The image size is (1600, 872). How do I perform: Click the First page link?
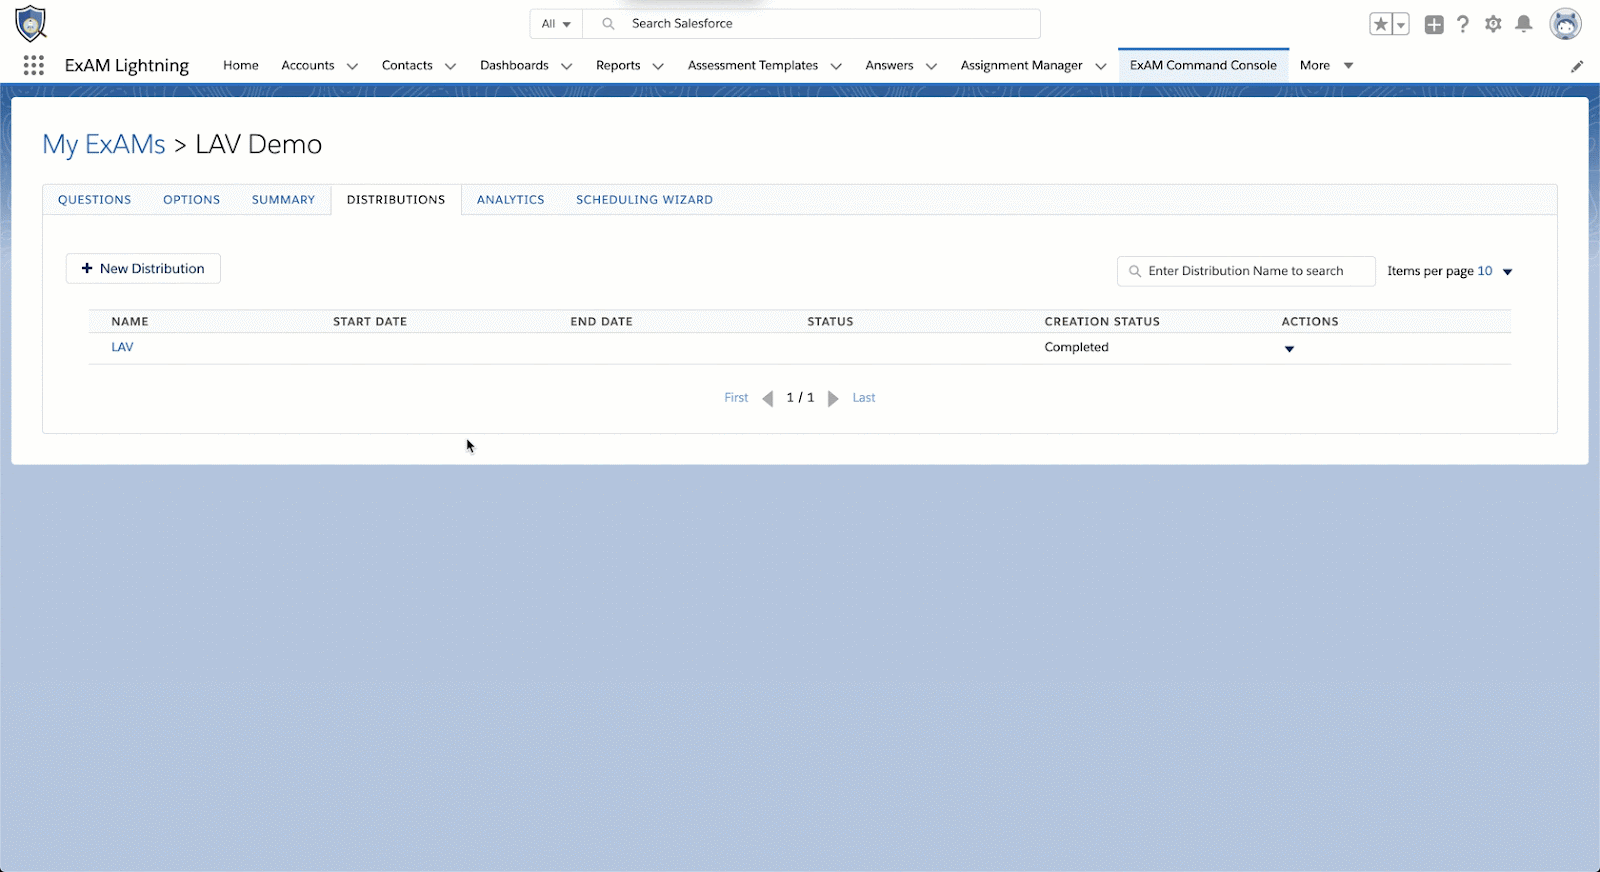point(736,398)
